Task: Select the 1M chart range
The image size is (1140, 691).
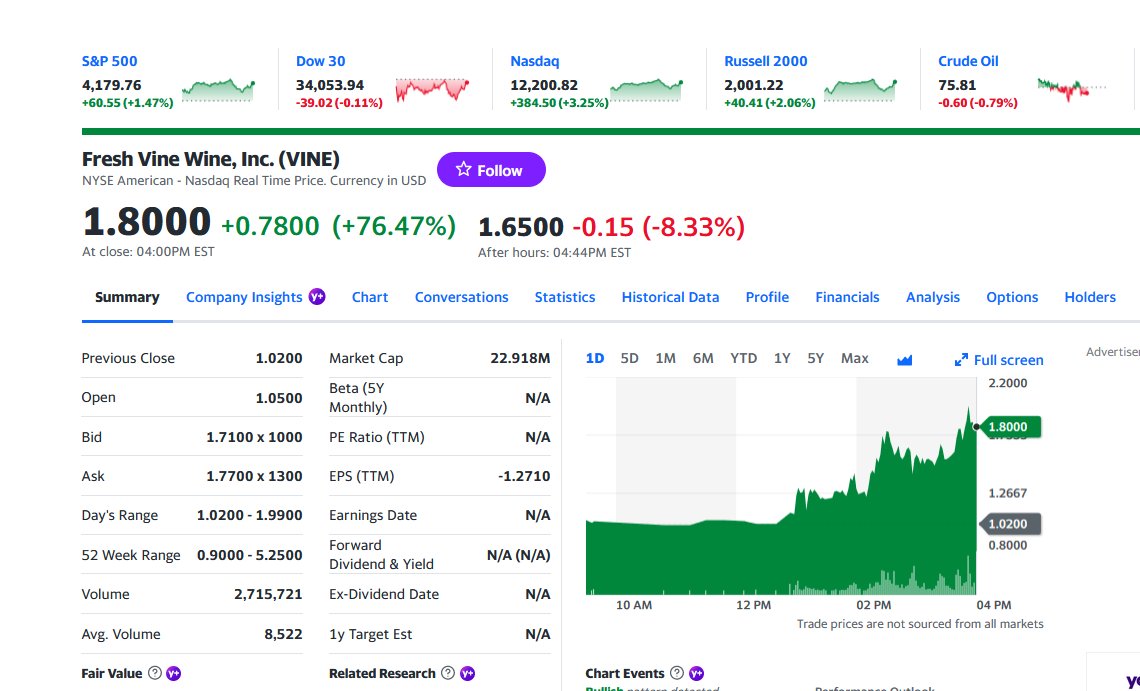Action: 665,358
